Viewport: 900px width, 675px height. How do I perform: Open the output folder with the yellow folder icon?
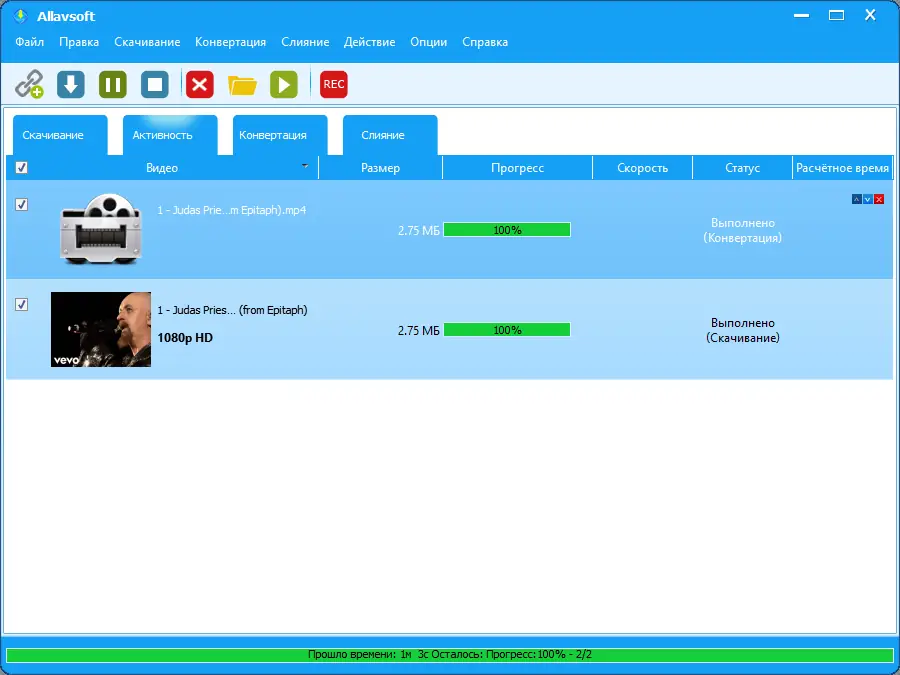pyautogui.click(x=242, y=85)
